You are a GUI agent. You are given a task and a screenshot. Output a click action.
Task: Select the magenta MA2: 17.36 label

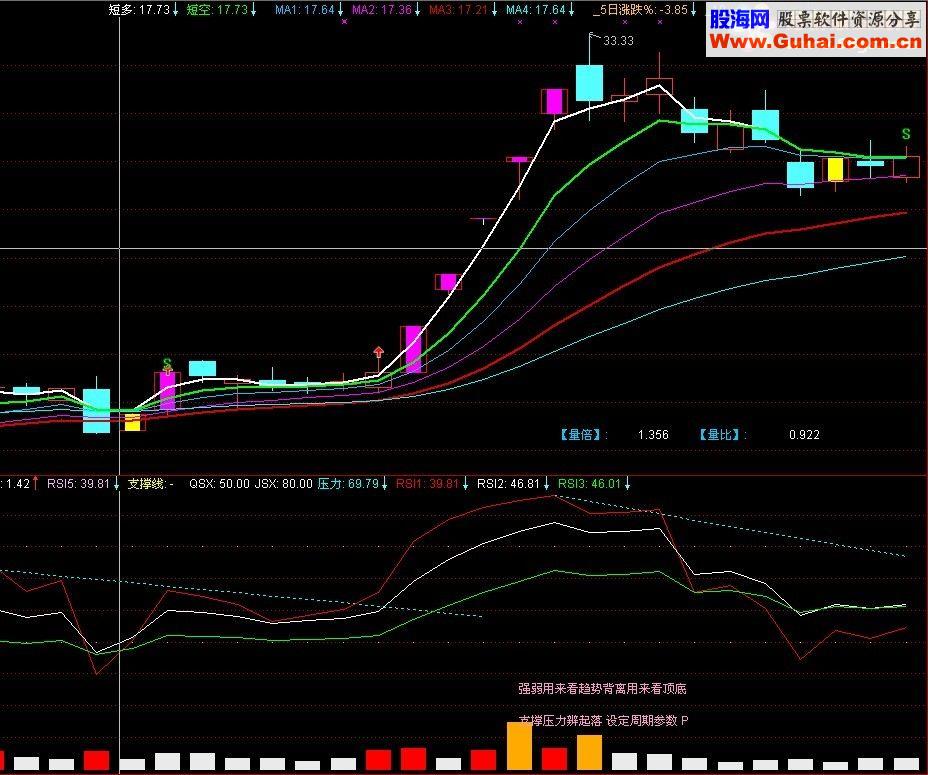tap(382, 10)
